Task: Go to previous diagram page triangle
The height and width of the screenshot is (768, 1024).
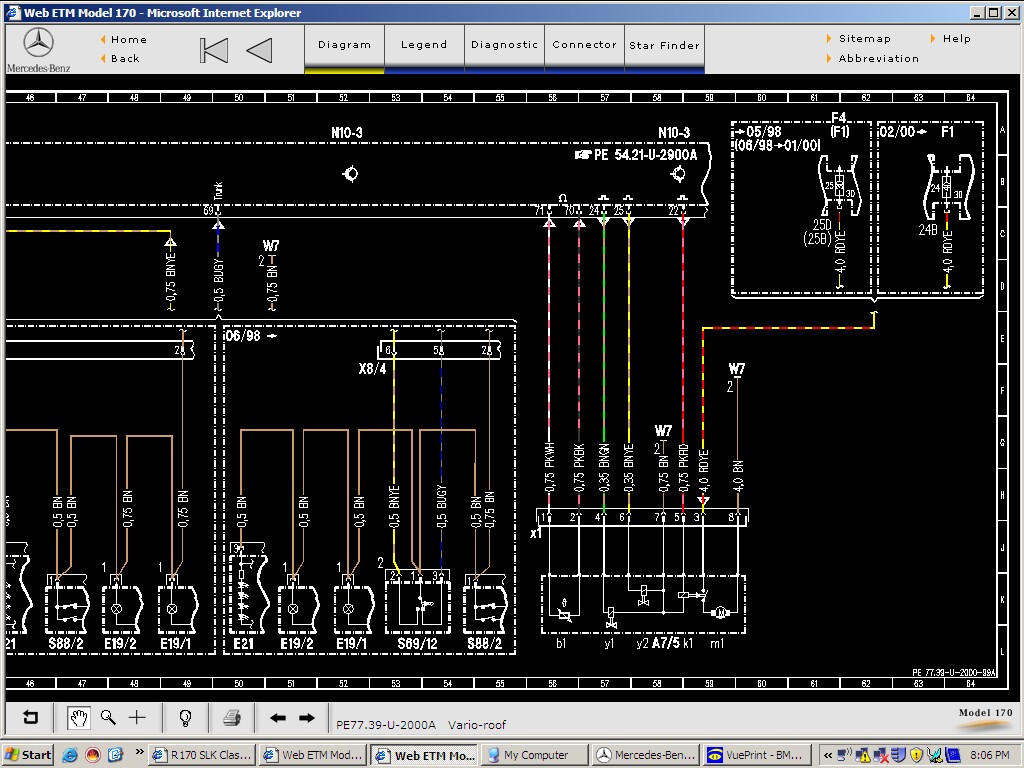Action: click(x=259, y=50)
